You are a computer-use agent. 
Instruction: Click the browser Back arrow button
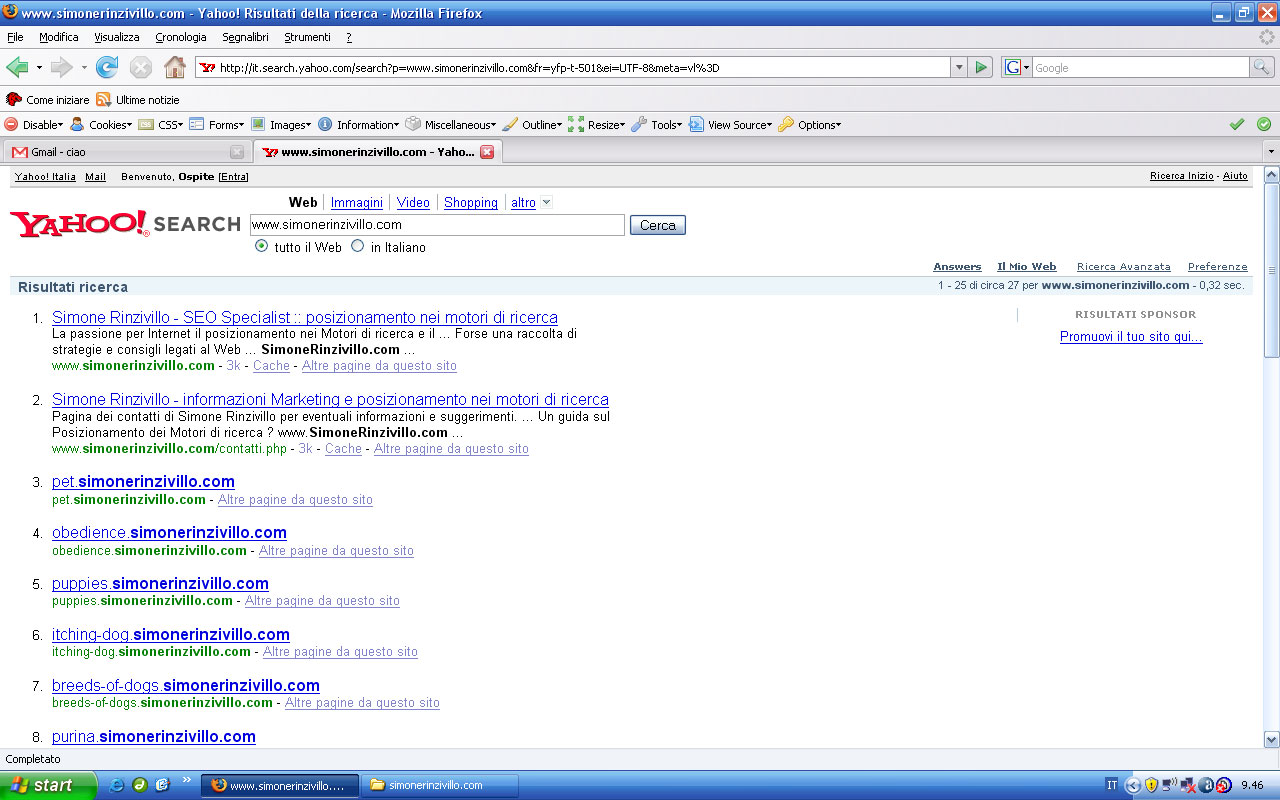click(17, 68)
